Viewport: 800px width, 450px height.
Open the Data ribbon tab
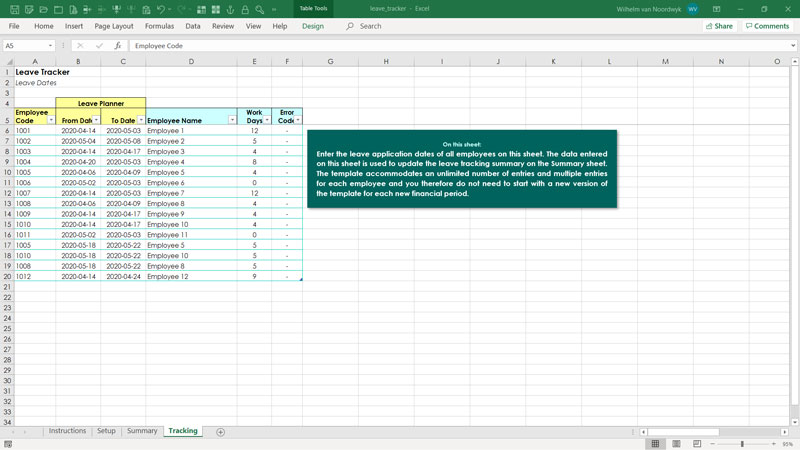[x=193, y=26]
